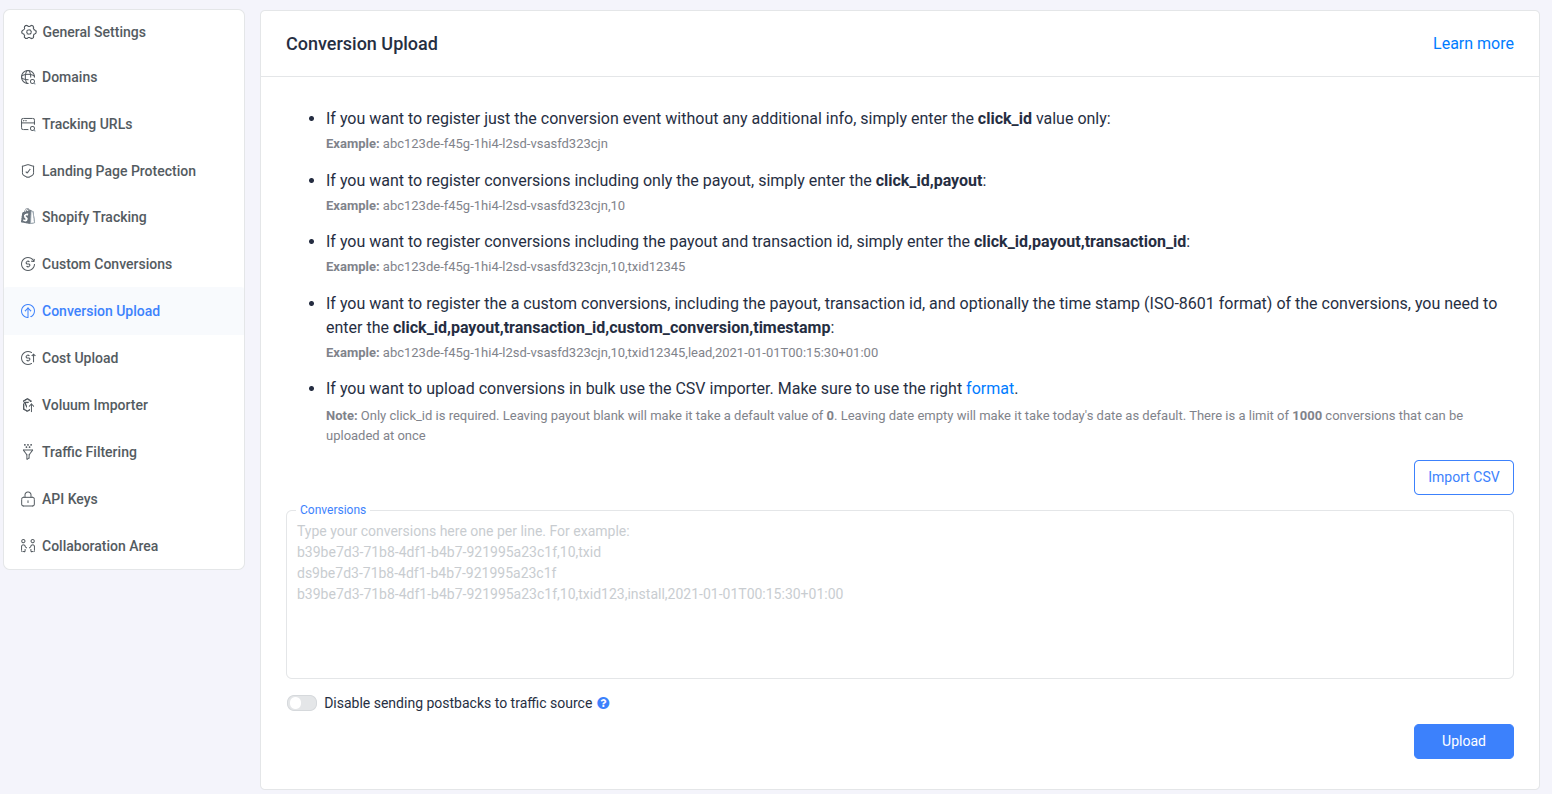Click the Landing Page Protection shield icon
Viewport: 1552px width, 794px height.
[x=28, y=171]
